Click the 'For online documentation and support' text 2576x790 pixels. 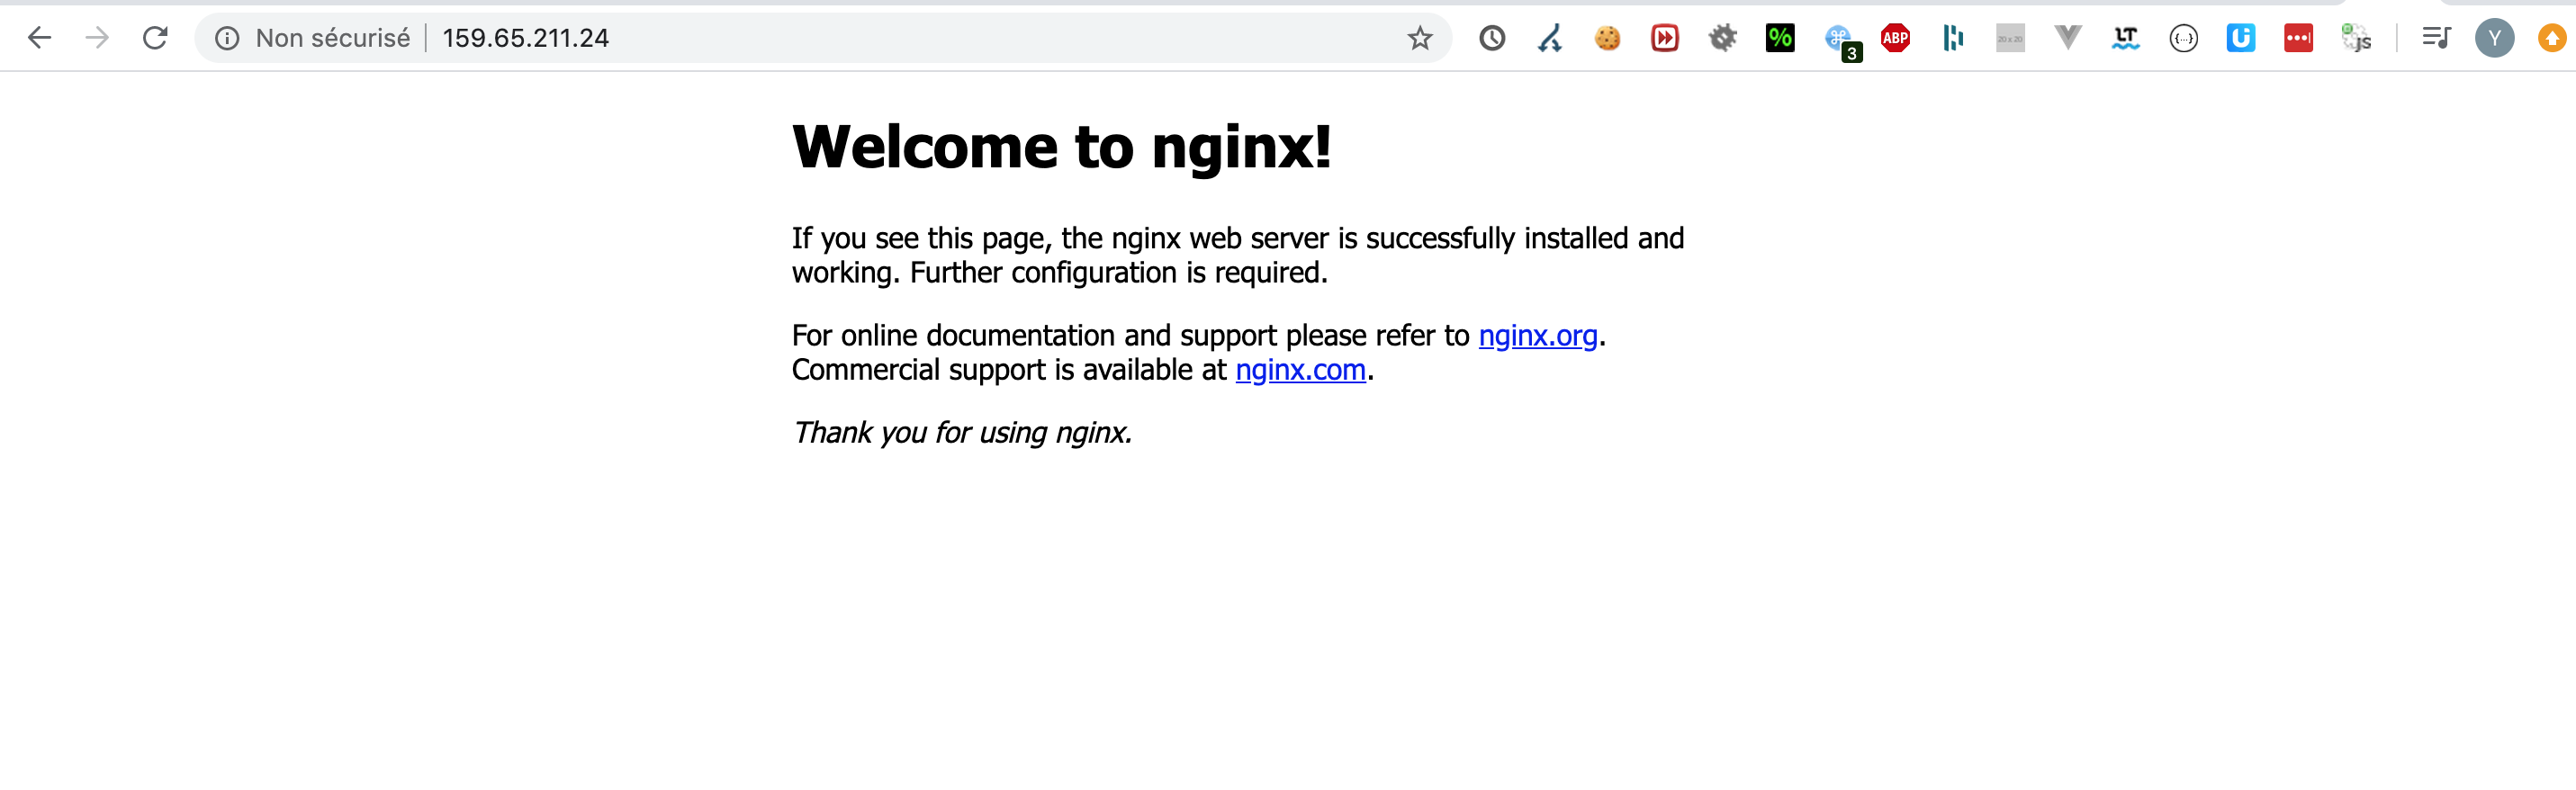(x=1035, y=335)
